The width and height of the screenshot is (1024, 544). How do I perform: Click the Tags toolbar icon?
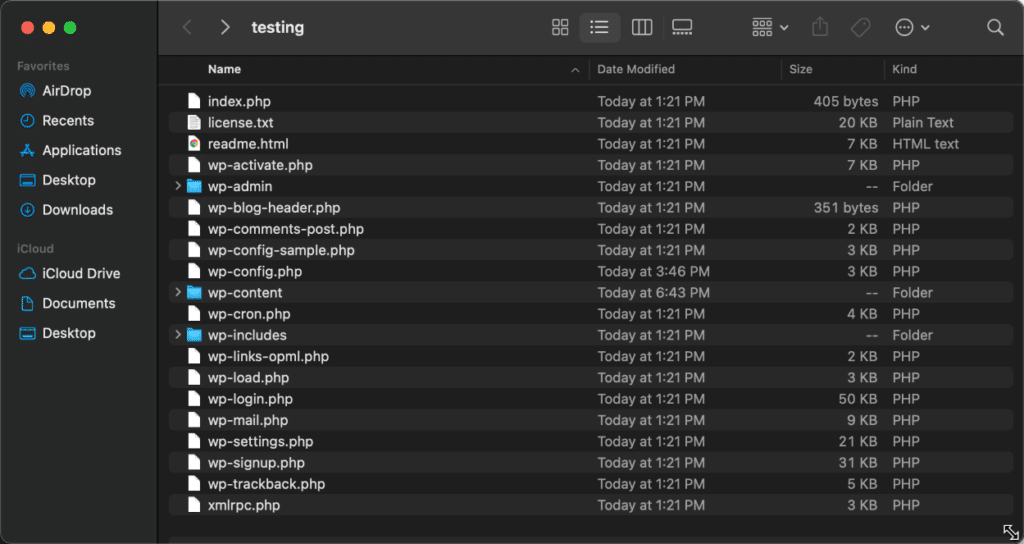coord(861,27)
